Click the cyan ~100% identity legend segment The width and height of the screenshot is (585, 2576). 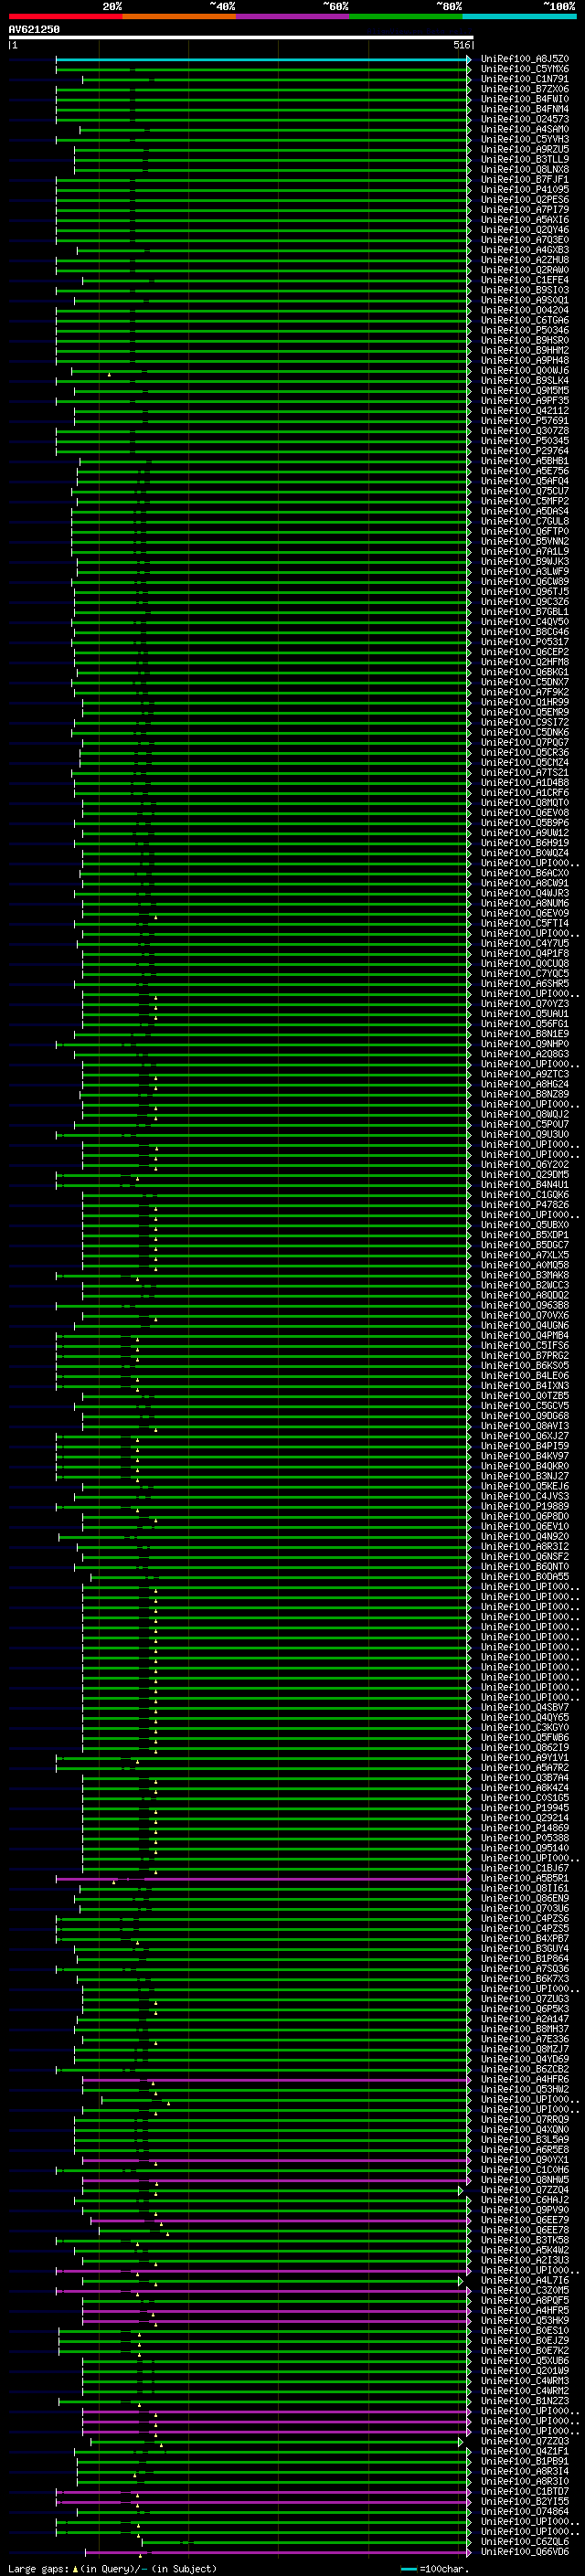(519, 16)
